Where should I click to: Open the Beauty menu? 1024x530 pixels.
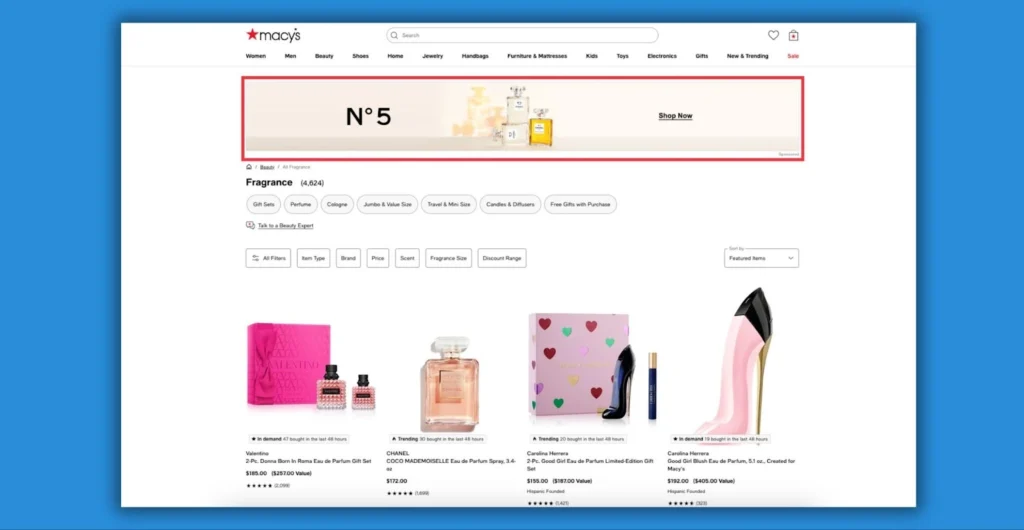tap(324, 56)
